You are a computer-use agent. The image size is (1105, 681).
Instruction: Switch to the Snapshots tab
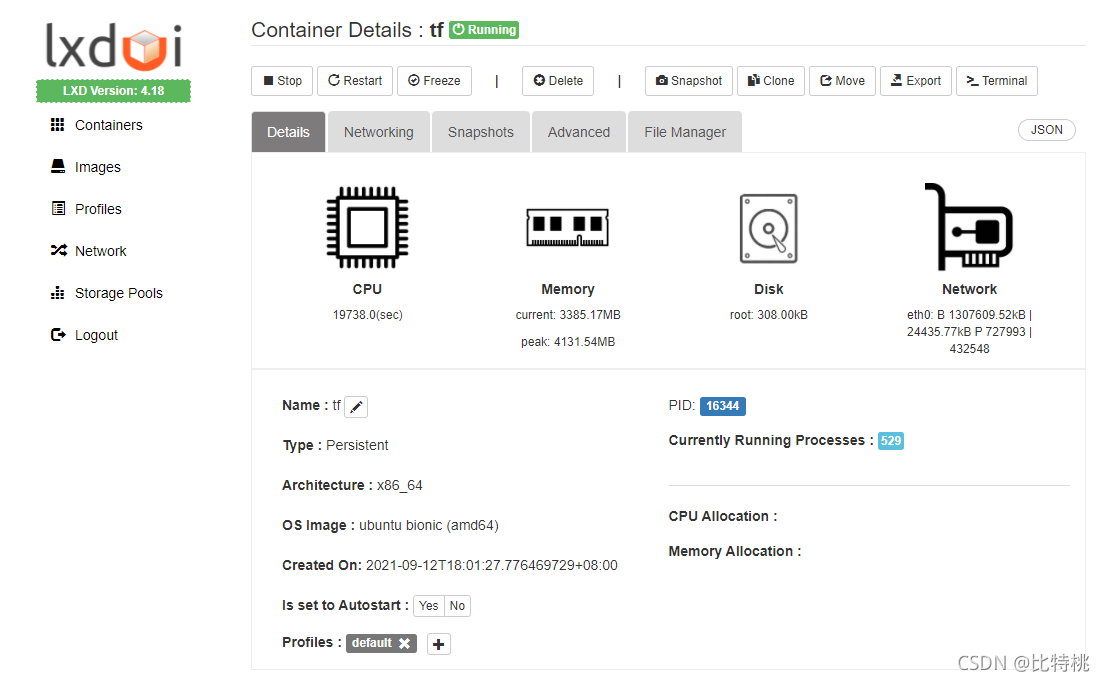tap(481, 132)
